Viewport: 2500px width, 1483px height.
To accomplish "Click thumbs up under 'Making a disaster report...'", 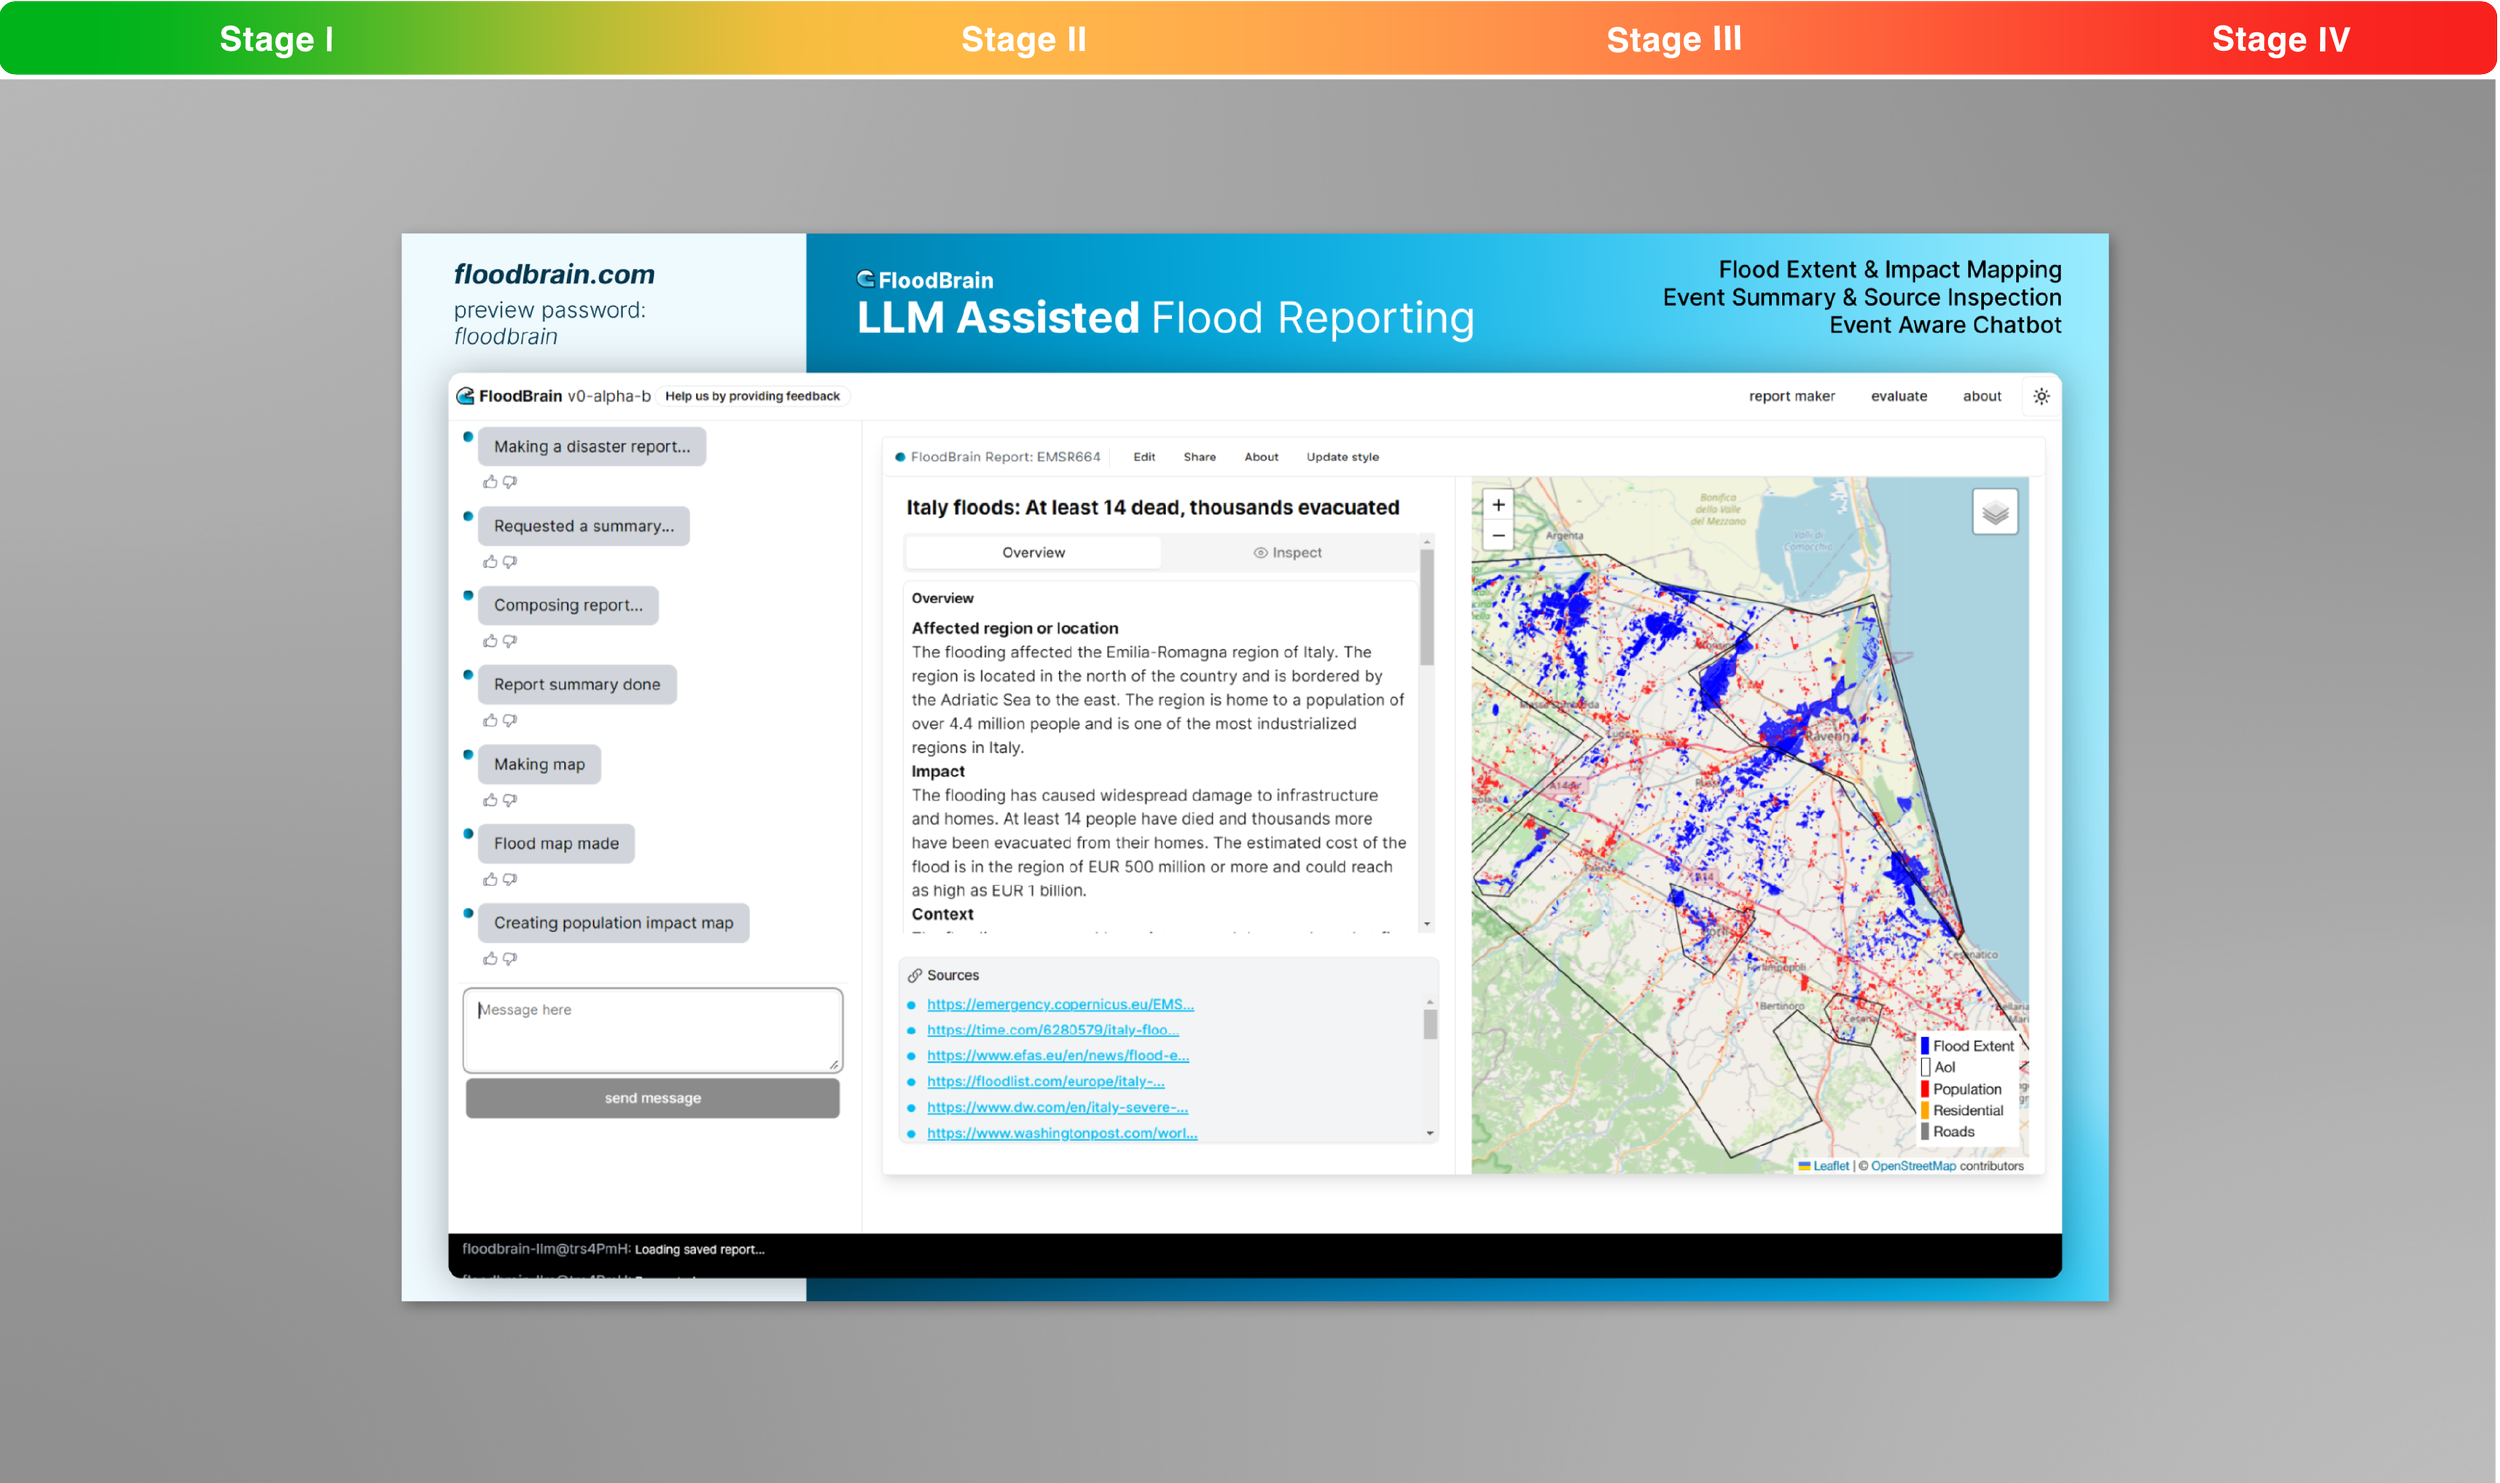I will tap(490, 482).
